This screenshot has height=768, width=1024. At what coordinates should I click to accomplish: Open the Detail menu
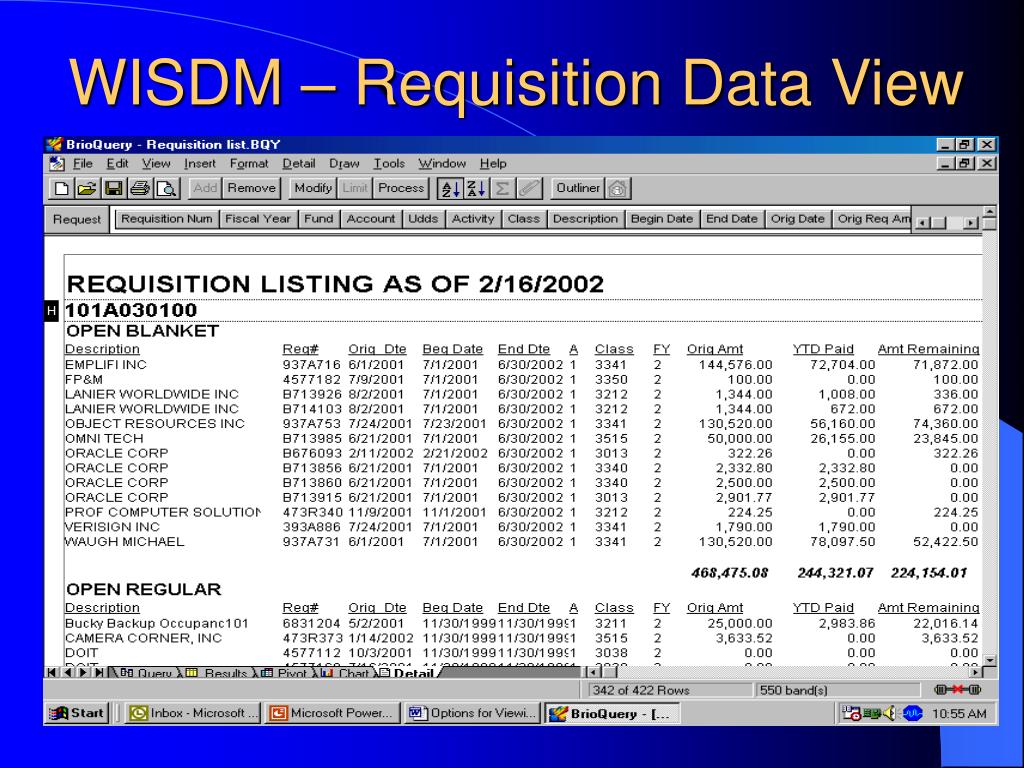coord(298,163)
